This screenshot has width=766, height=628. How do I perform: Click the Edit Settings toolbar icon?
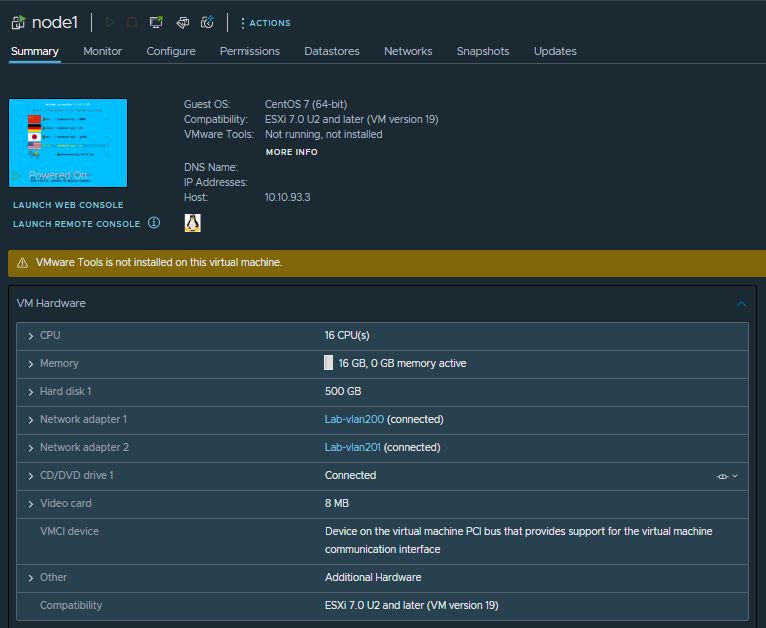click(x=182, y=22)
